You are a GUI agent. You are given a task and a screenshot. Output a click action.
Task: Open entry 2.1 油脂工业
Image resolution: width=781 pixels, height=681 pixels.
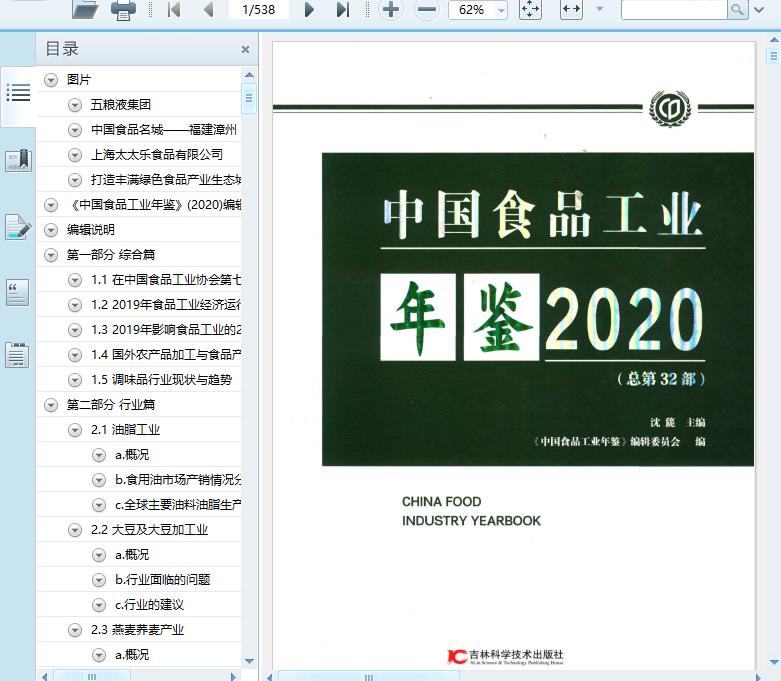point(125,430)
